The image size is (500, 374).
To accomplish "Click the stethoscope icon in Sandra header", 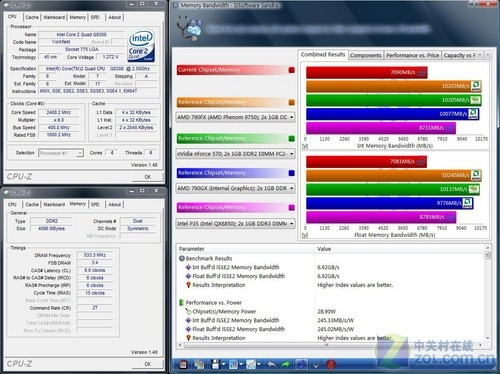I will 189,28.
